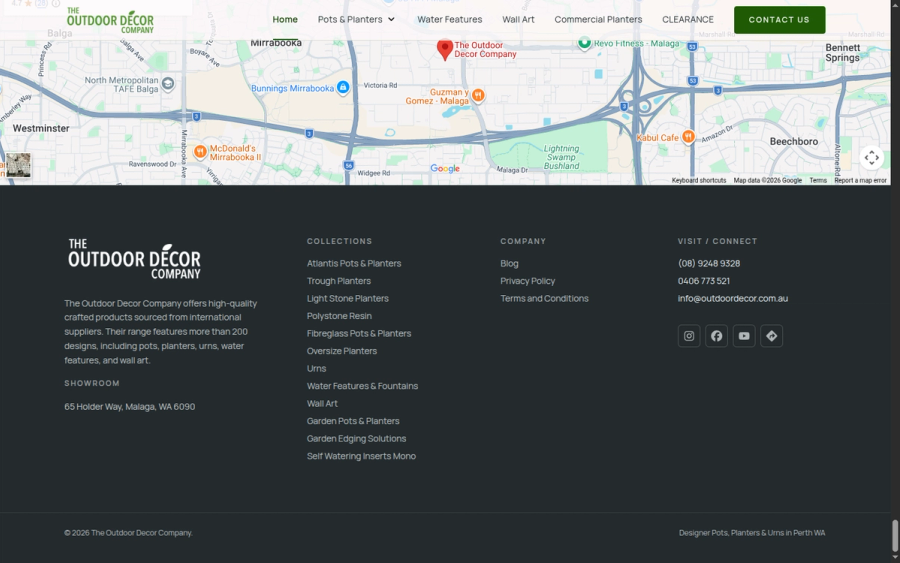The height and width of the screenshot is (563, 900).
Task: Click the 2026 copyright notice text
Action: pos(128,533)
